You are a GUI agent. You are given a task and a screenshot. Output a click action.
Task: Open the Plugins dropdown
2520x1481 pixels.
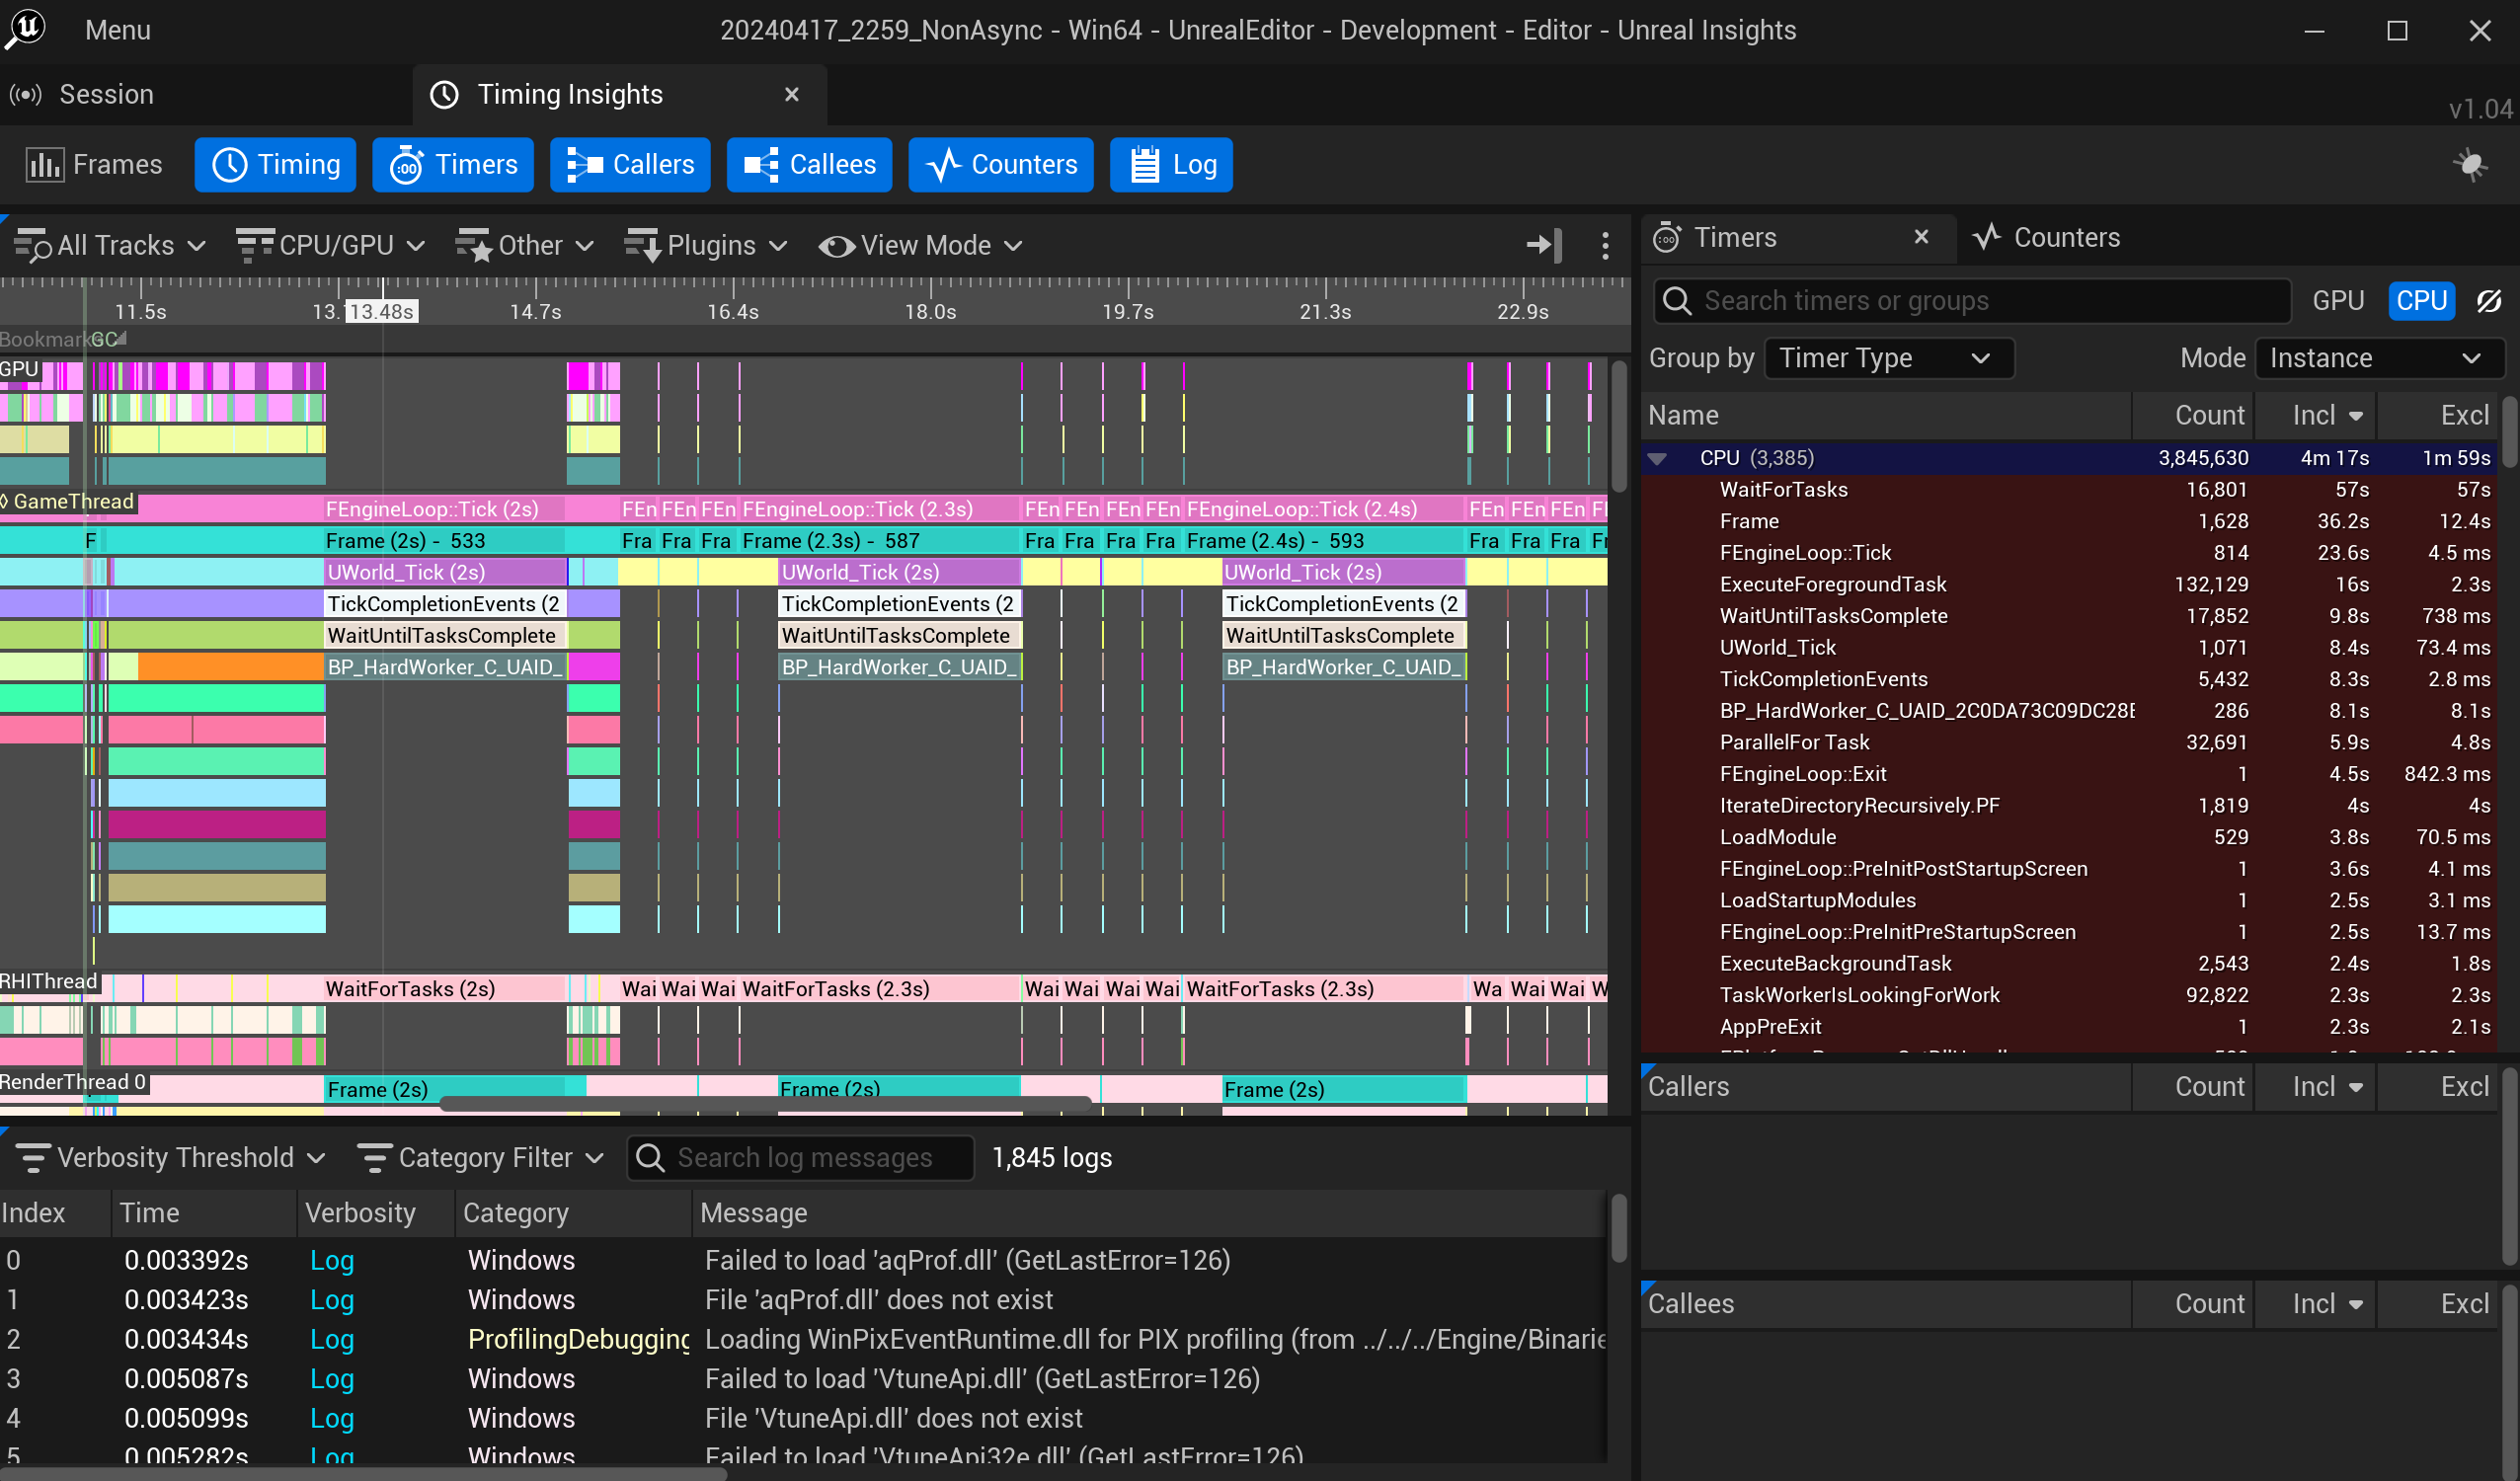point(706,245)
